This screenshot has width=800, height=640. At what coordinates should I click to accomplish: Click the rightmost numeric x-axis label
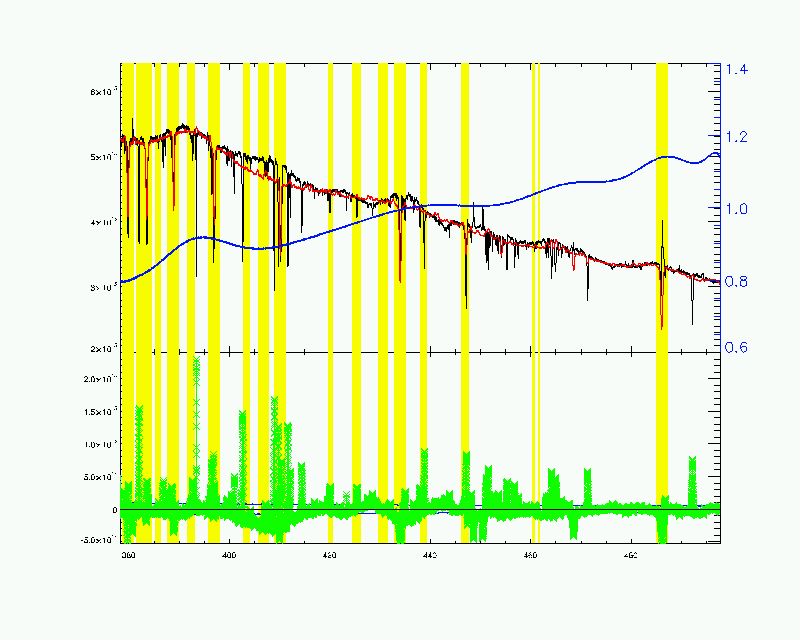coord(631,555)
